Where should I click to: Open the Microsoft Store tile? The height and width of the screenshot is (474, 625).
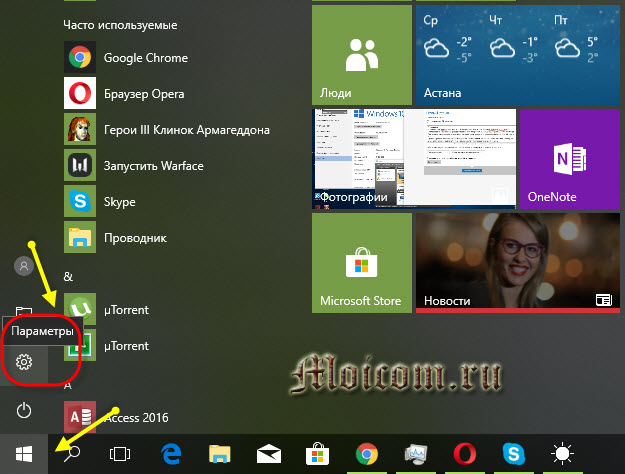(361, 262)
